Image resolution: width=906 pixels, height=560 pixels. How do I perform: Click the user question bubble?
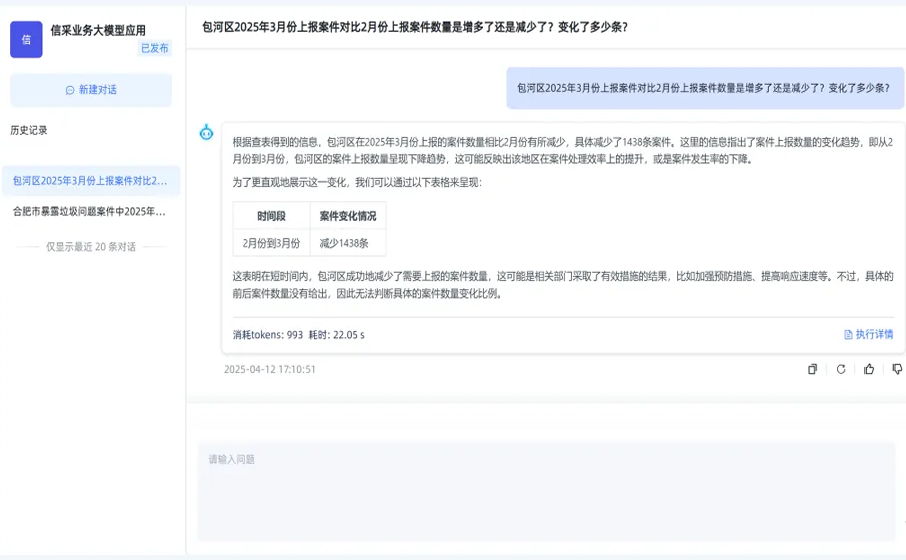[704, 88]
